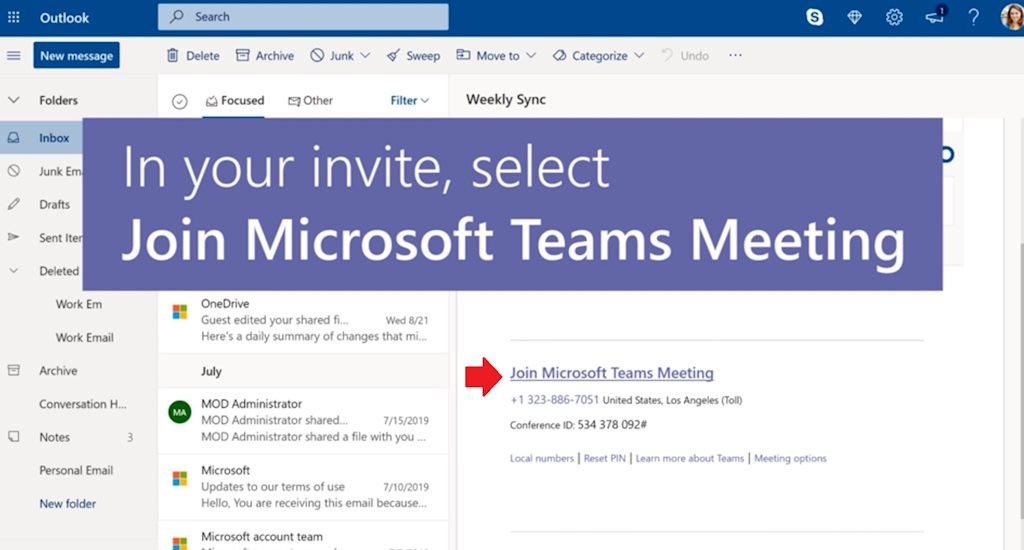Viewport: 1024px width, 550px height.
Task: Open the megaphone announcements icon
Action: click(935, 16)
